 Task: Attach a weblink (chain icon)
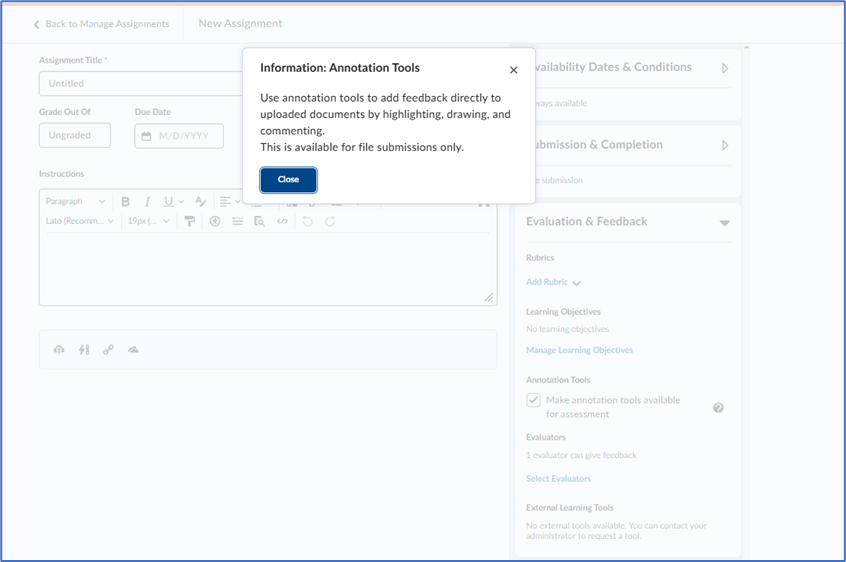coord(108,350)
